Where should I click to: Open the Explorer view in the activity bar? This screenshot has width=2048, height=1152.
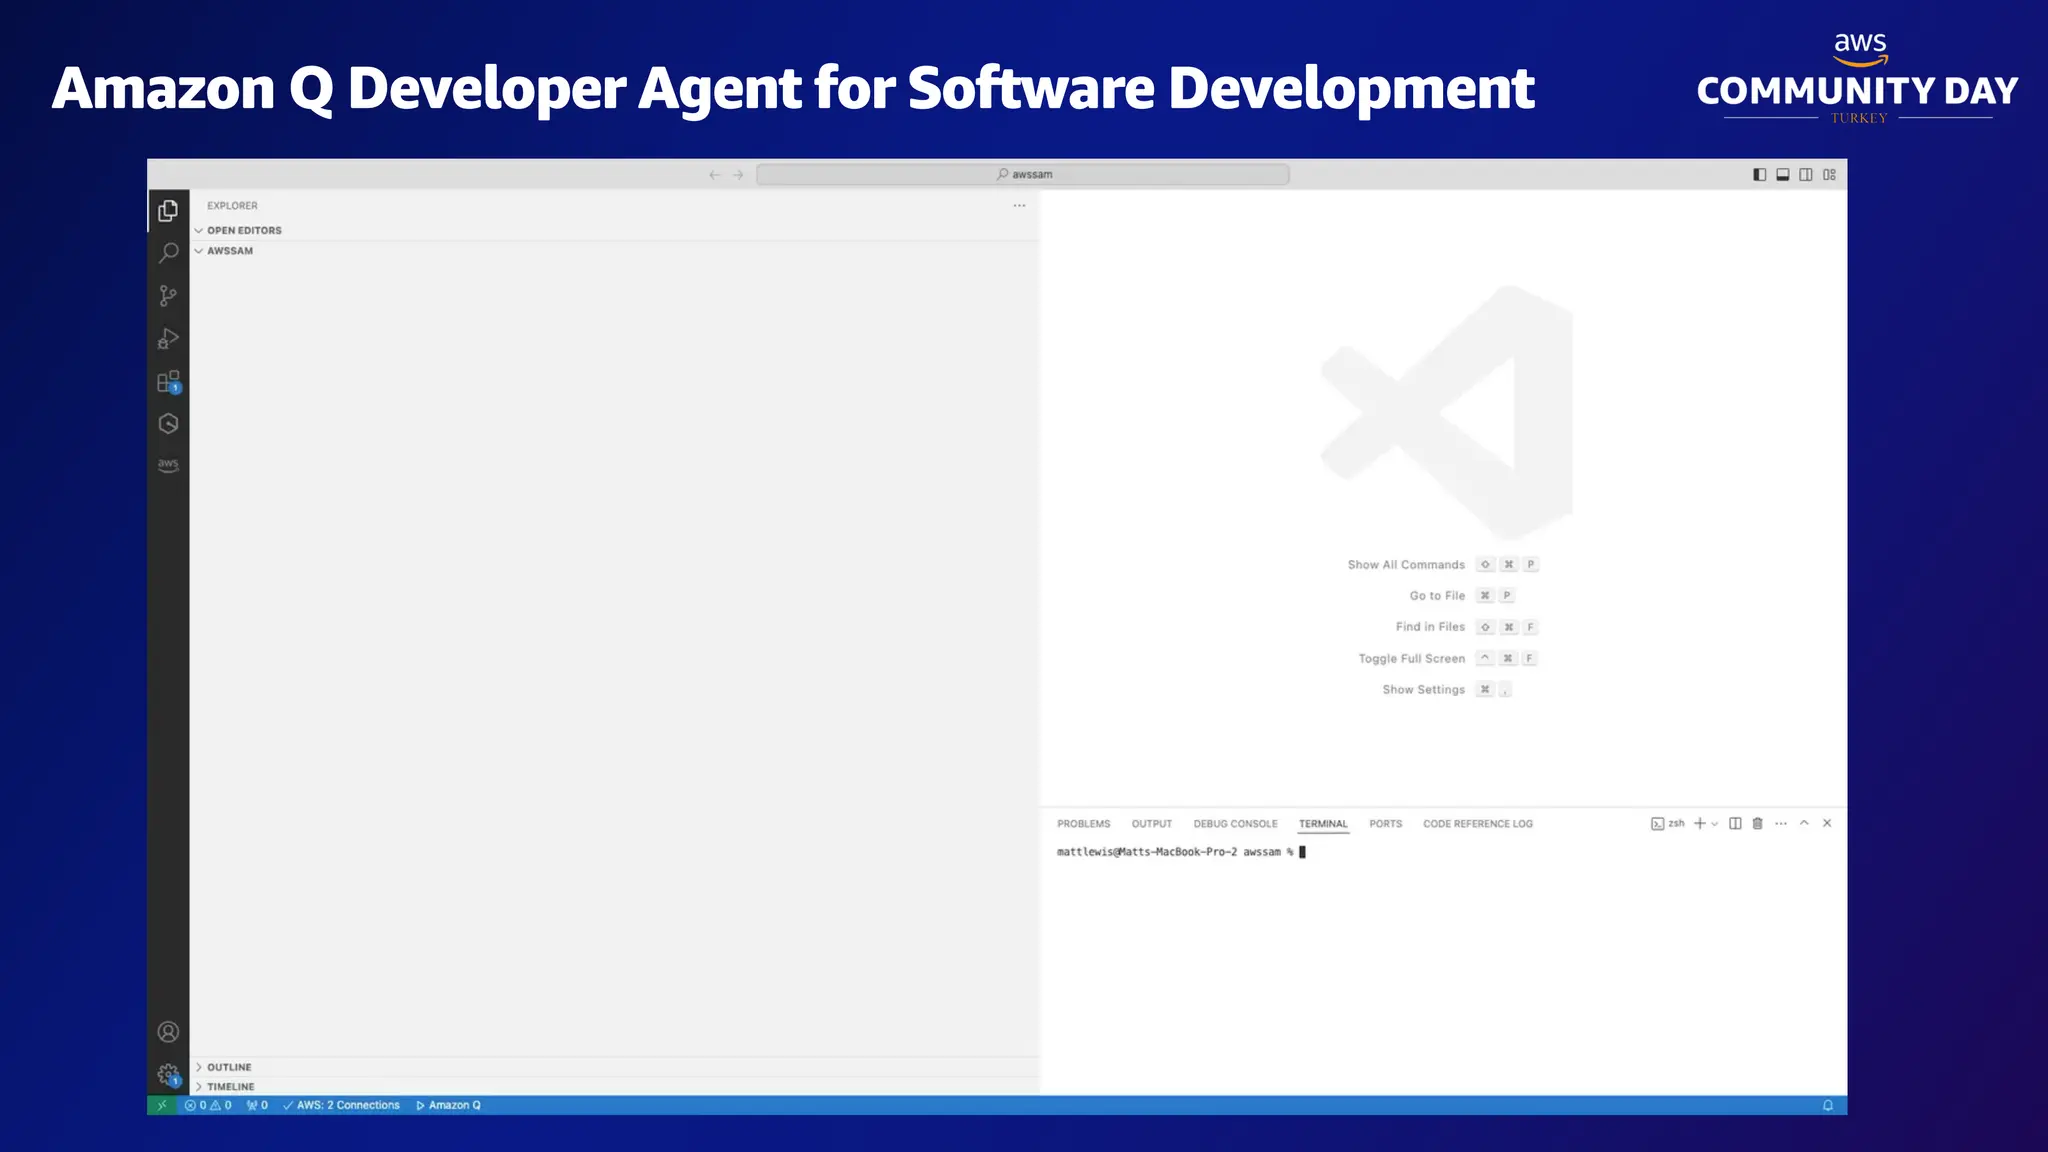point(168,211)
